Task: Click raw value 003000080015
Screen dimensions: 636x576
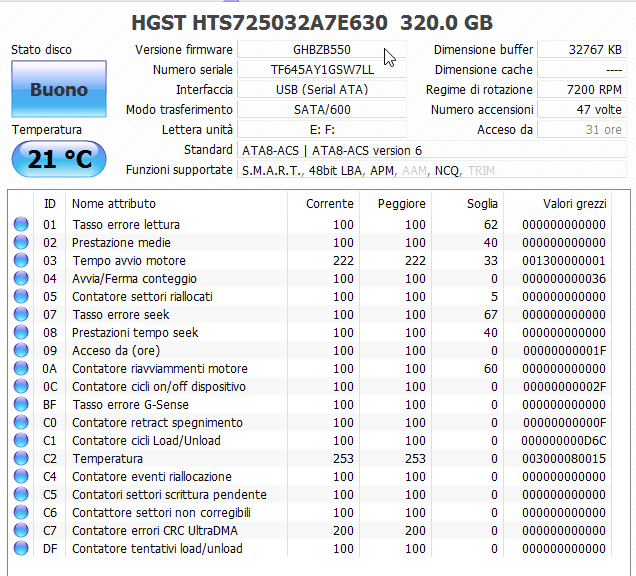Action: point(564,458)
